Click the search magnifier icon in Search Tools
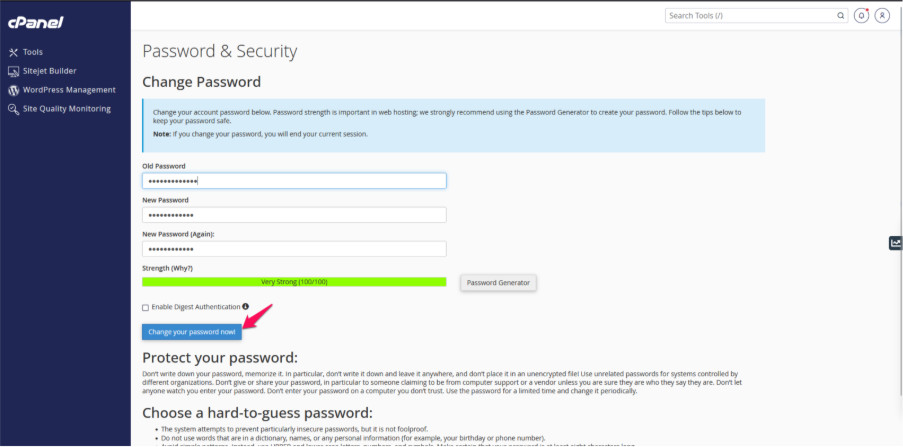Image resolution: width=903 pixels, height=447 pixels. [x=840, y=16]
